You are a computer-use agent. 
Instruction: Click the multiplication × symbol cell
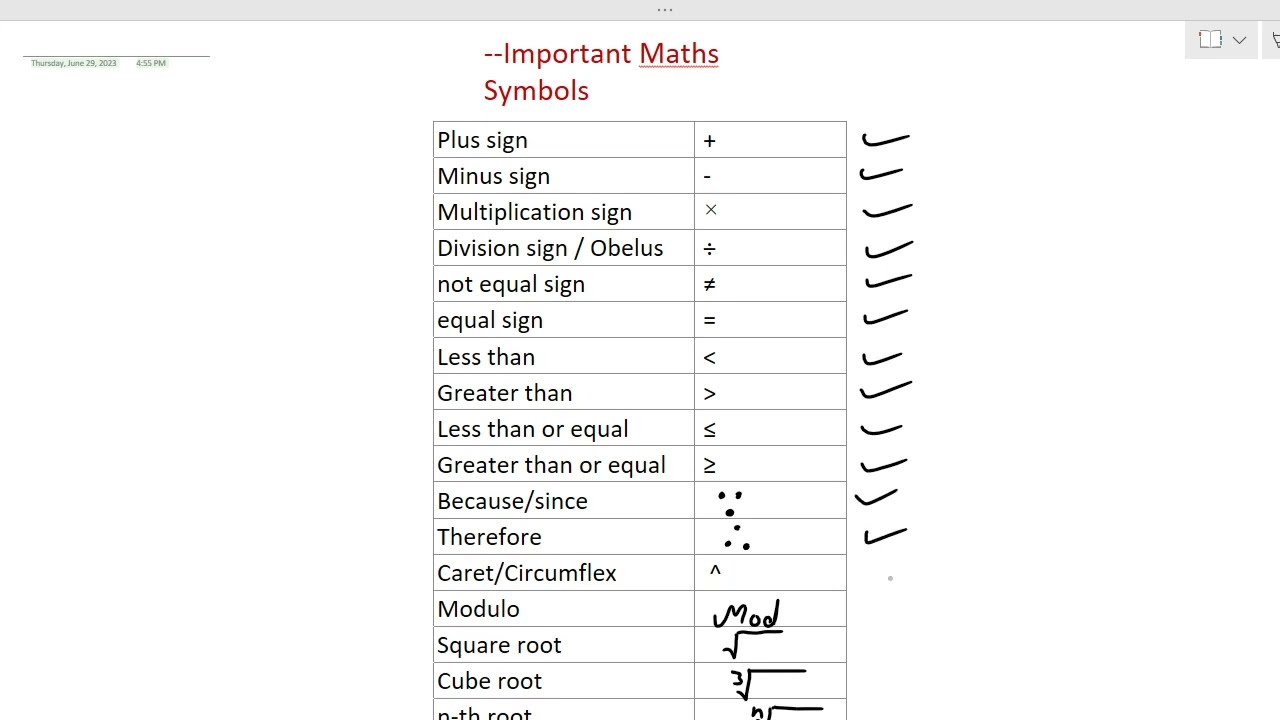tap(770, 212)
